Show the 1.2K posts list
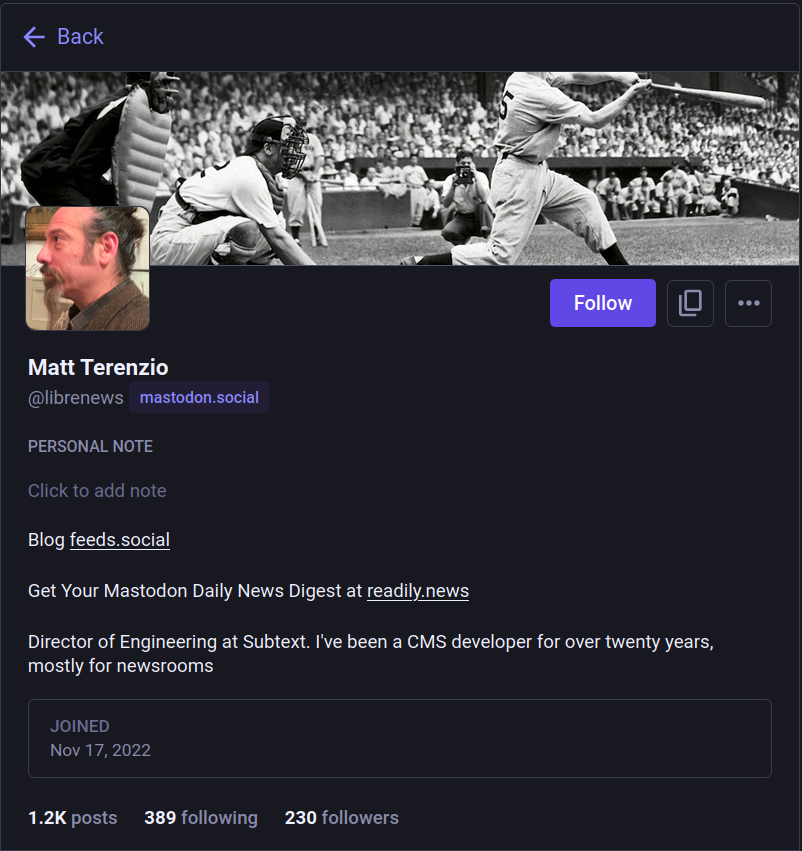This screenshot has width=802, height=851. click(72, 818)
